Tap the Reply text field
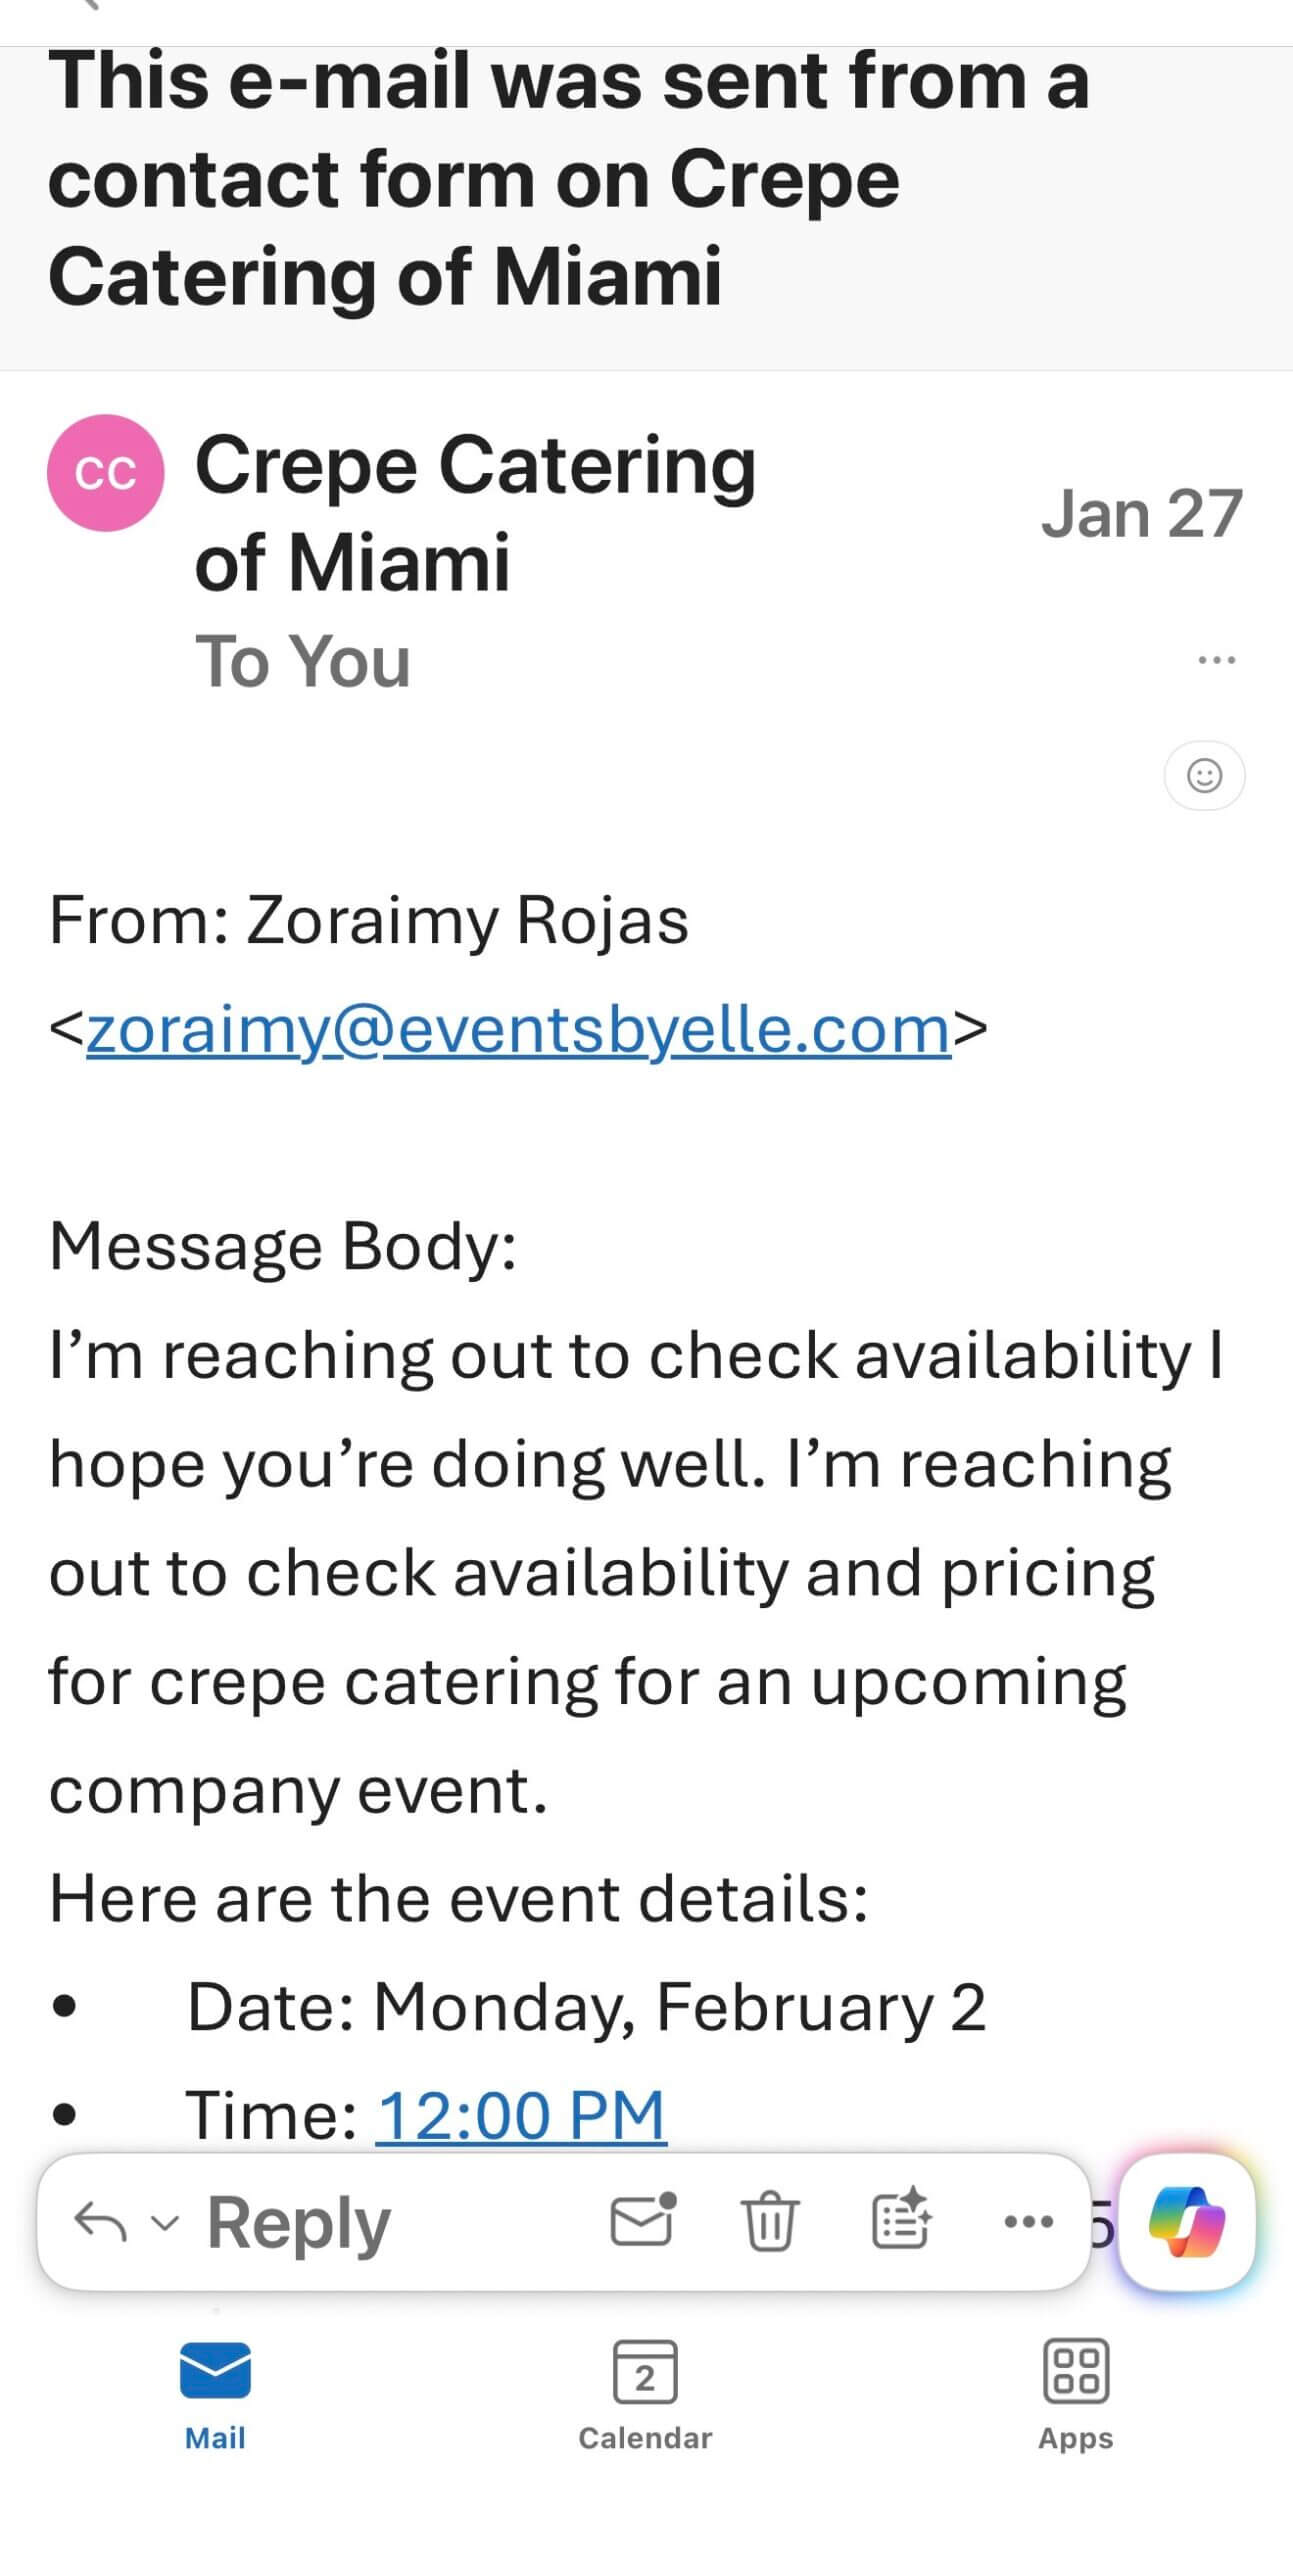1293x2560 pixels. 298,2222
